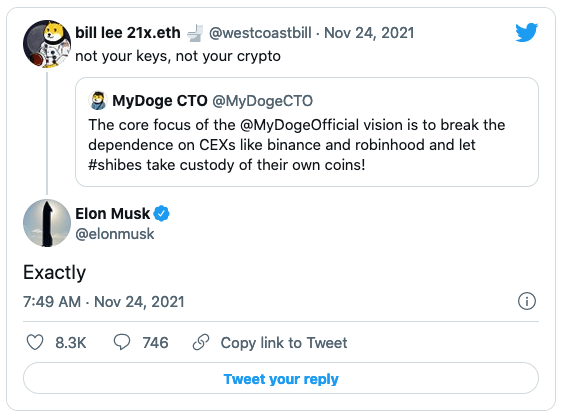Click the Elon Musk display name

[x=113, y=214]
